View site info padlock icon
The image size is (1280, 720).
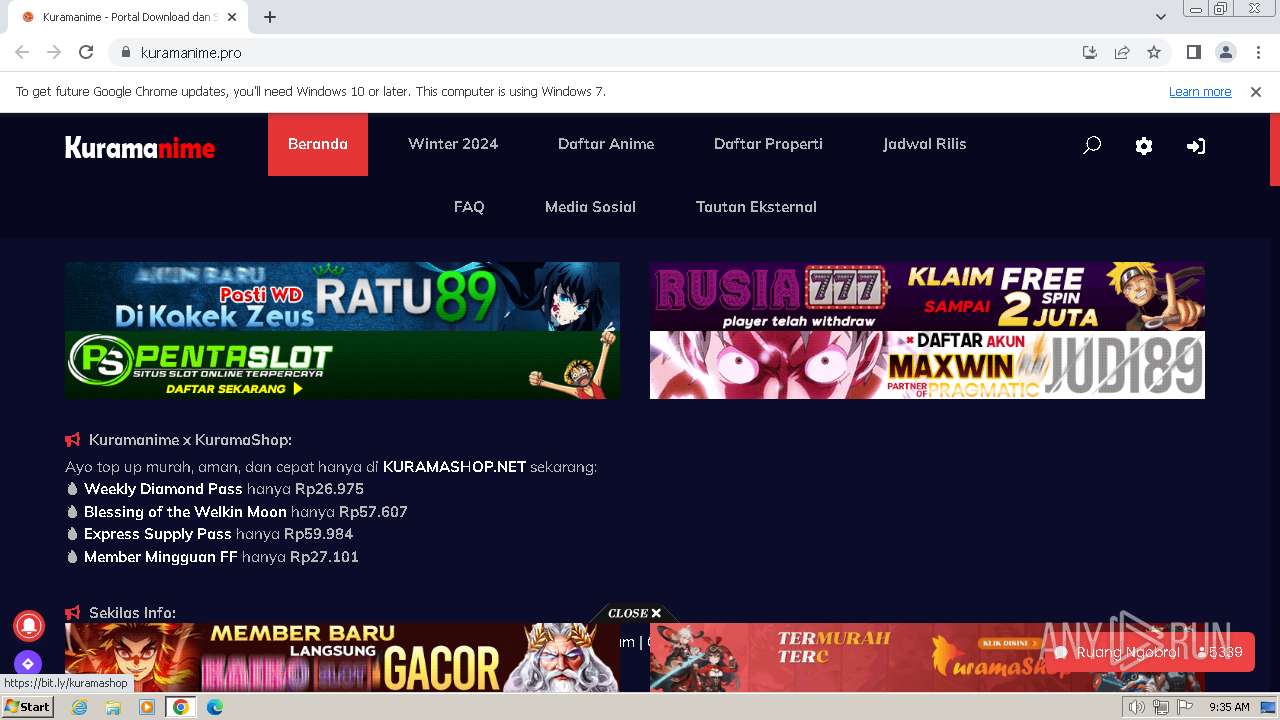coord(125,52)
